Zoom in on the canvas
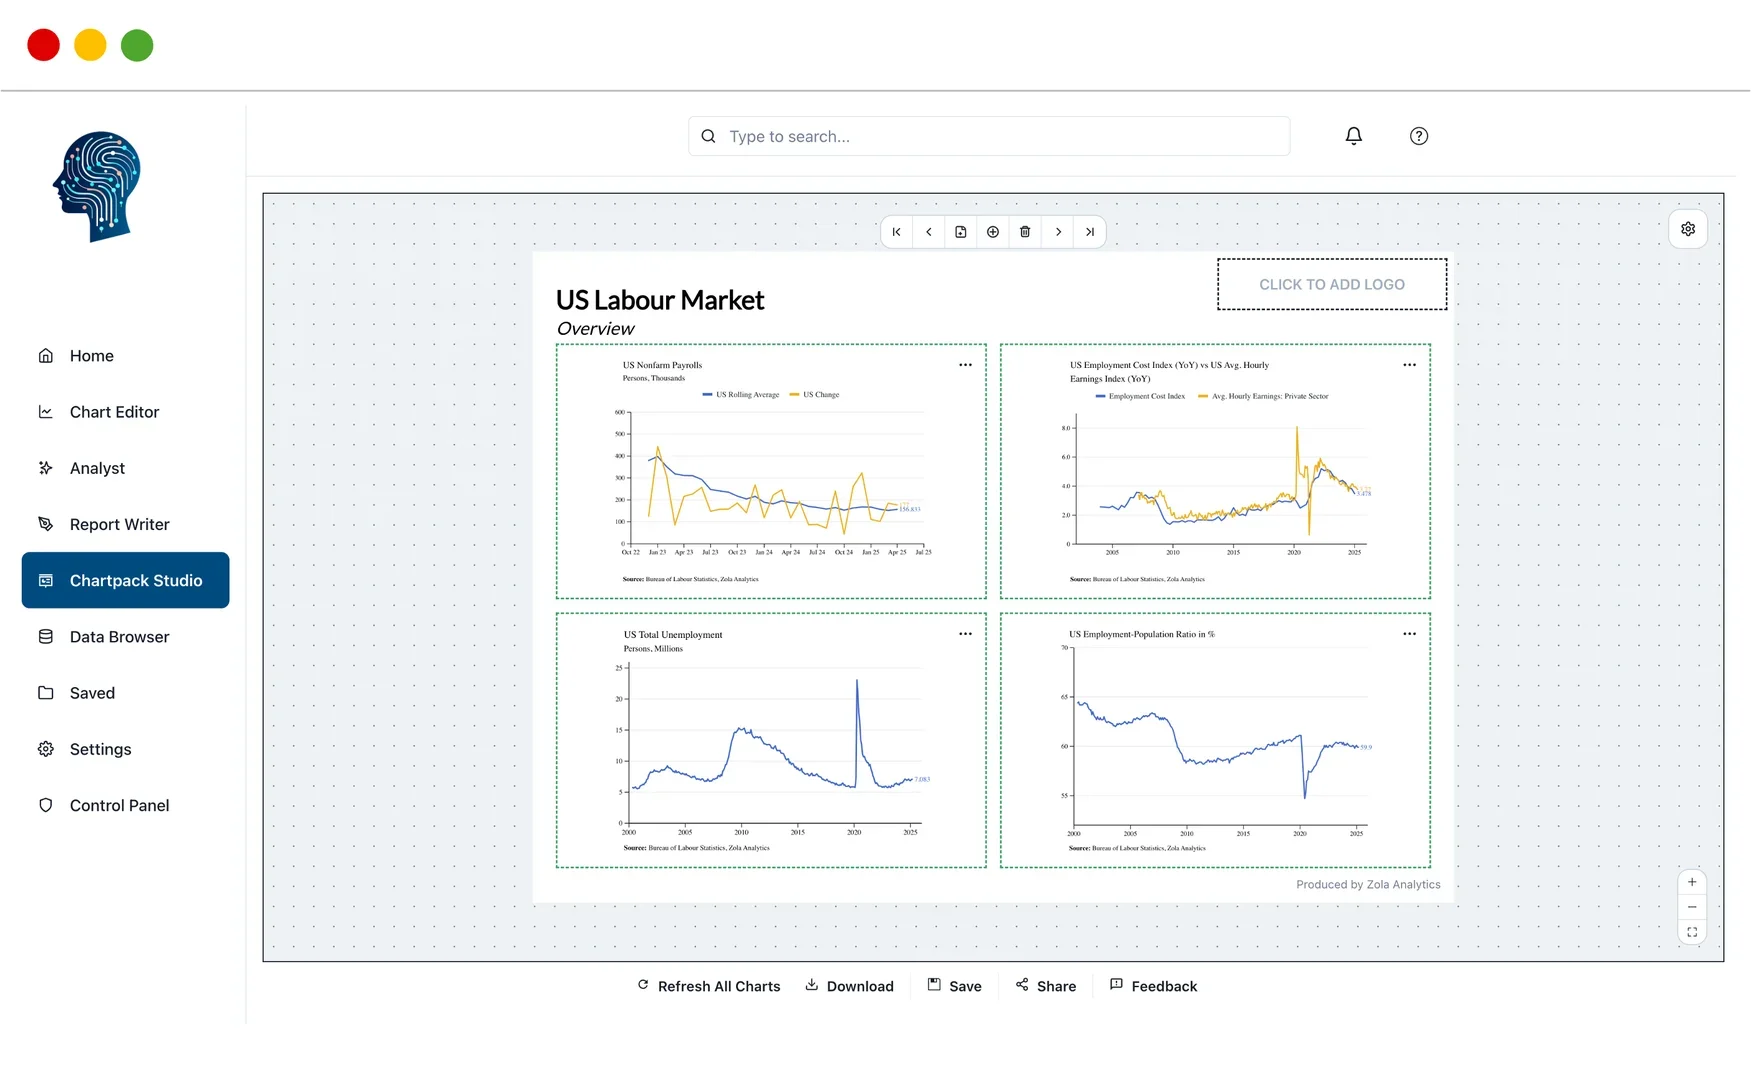The image size is (1752, 1080). point(1692,881)
